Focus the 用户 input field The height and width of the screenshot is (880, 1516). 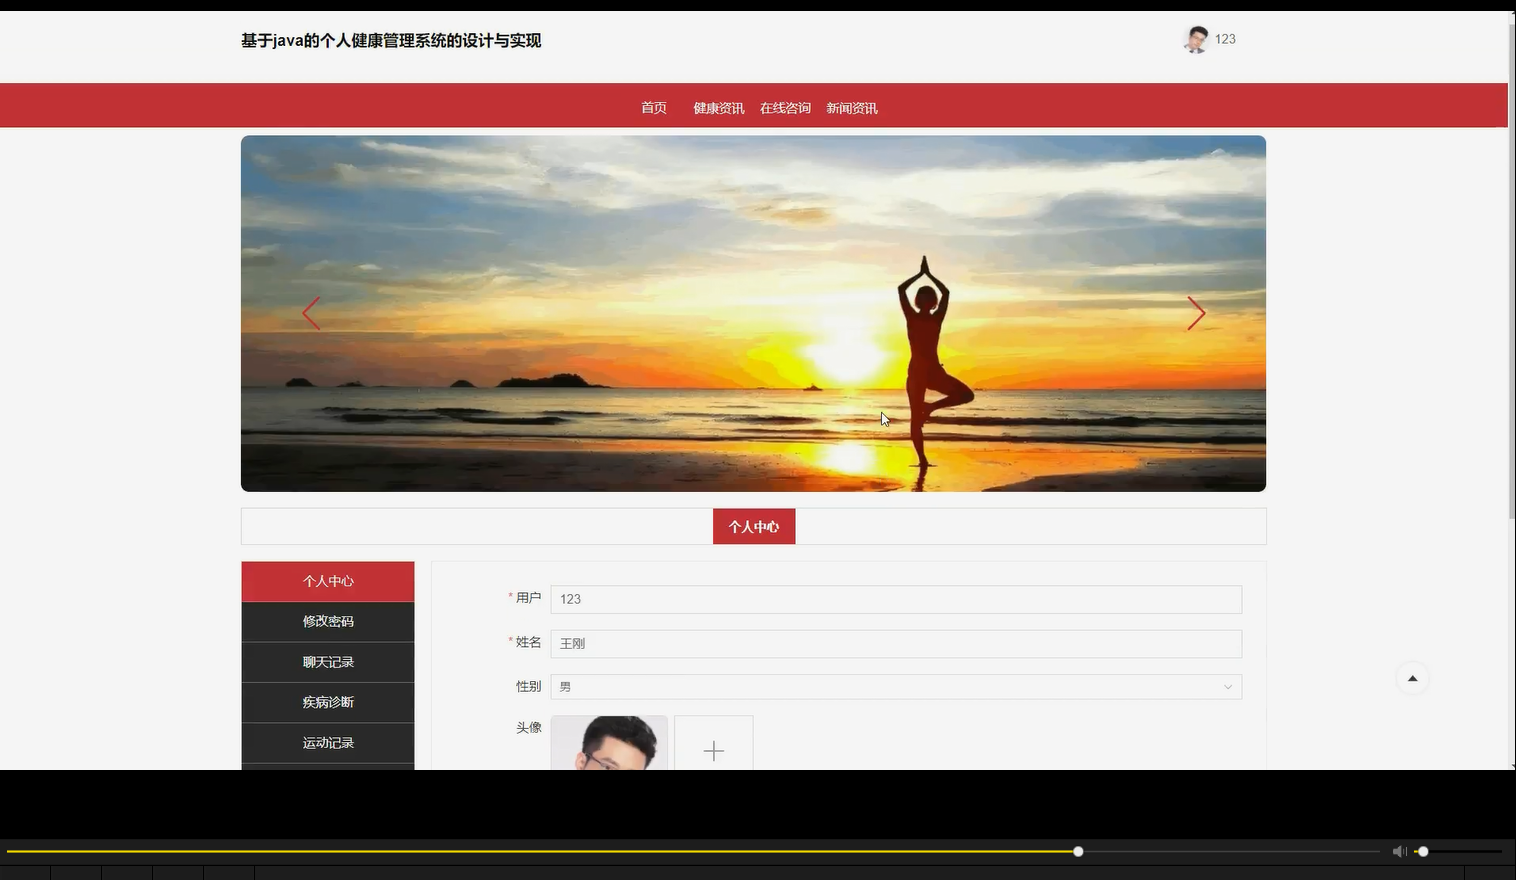click(x=896, y=599)
